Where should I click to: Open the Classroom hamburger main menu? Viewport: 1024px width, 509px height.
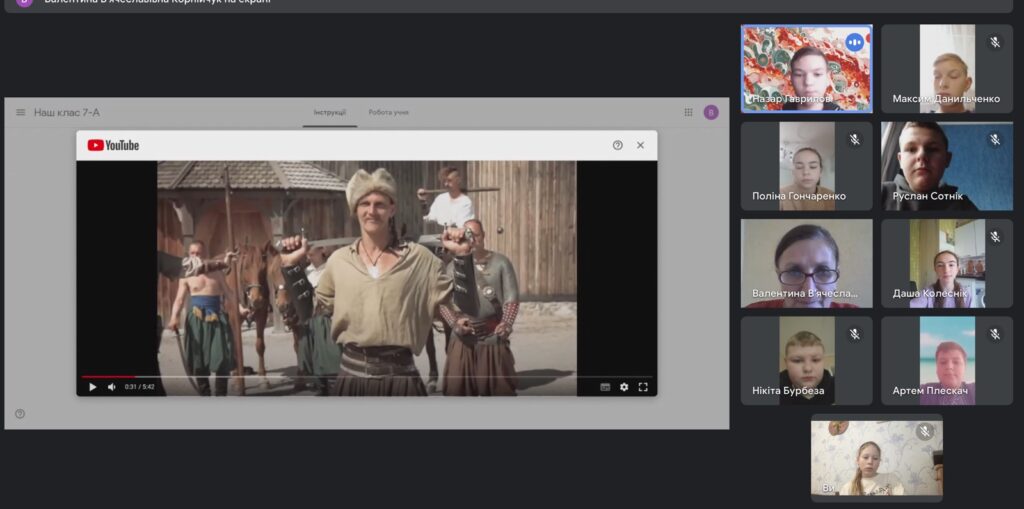pyautogui.click(x=20, y=112)
